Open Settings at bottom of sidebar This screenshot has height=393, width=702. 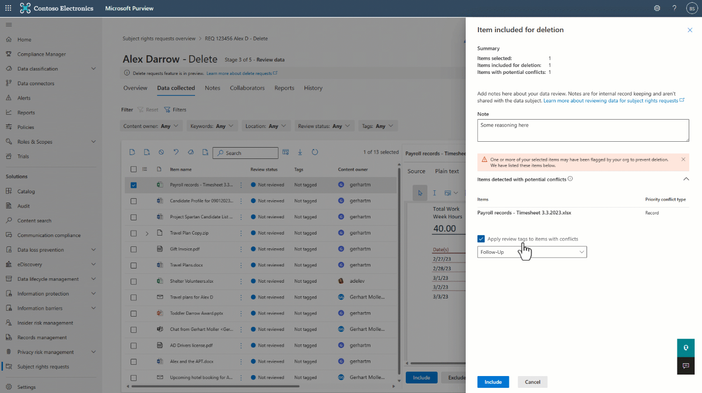pyautogui.click(x=26, y=387)
